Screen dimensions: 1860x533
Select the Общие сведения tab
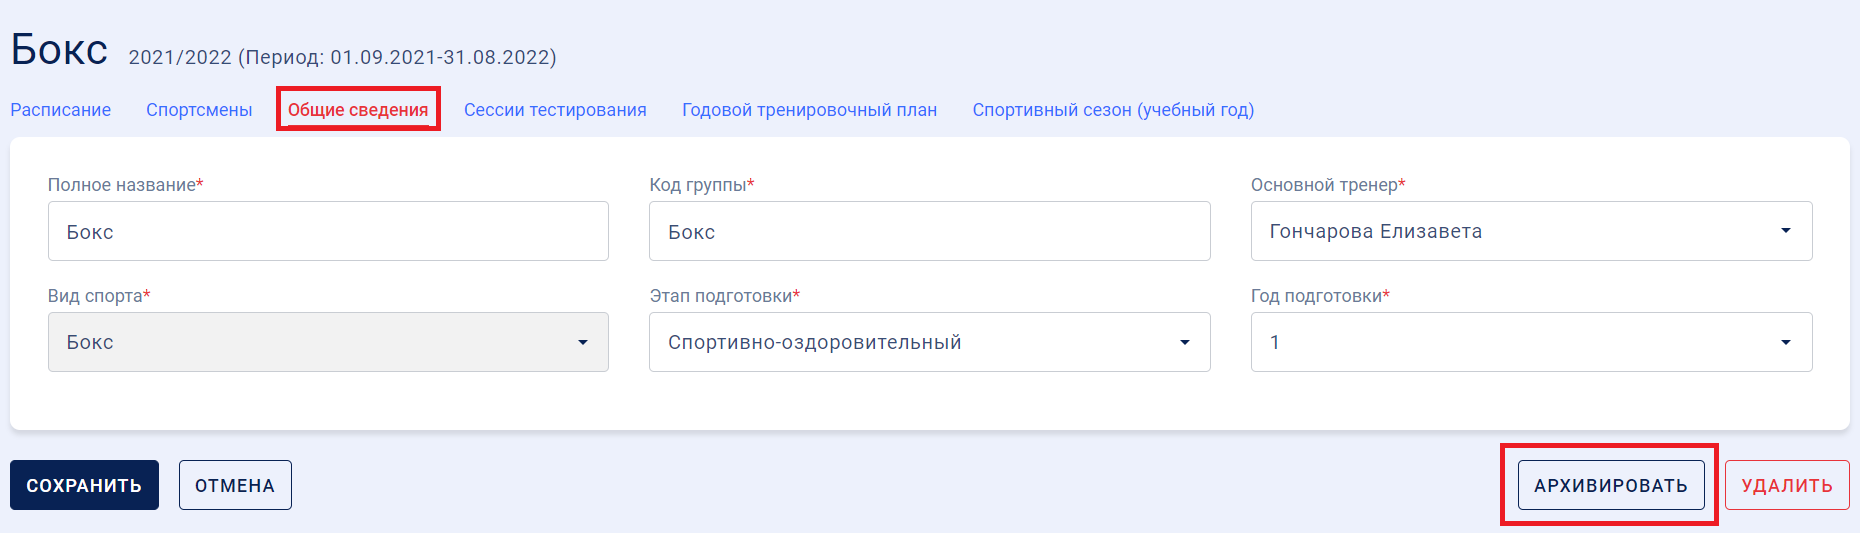(x=358, y=110)
